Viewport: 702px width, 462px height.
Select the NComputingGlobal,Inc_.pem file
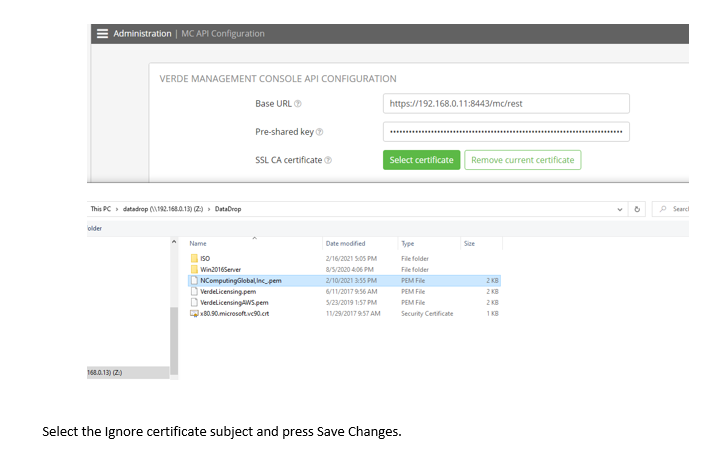240,281
